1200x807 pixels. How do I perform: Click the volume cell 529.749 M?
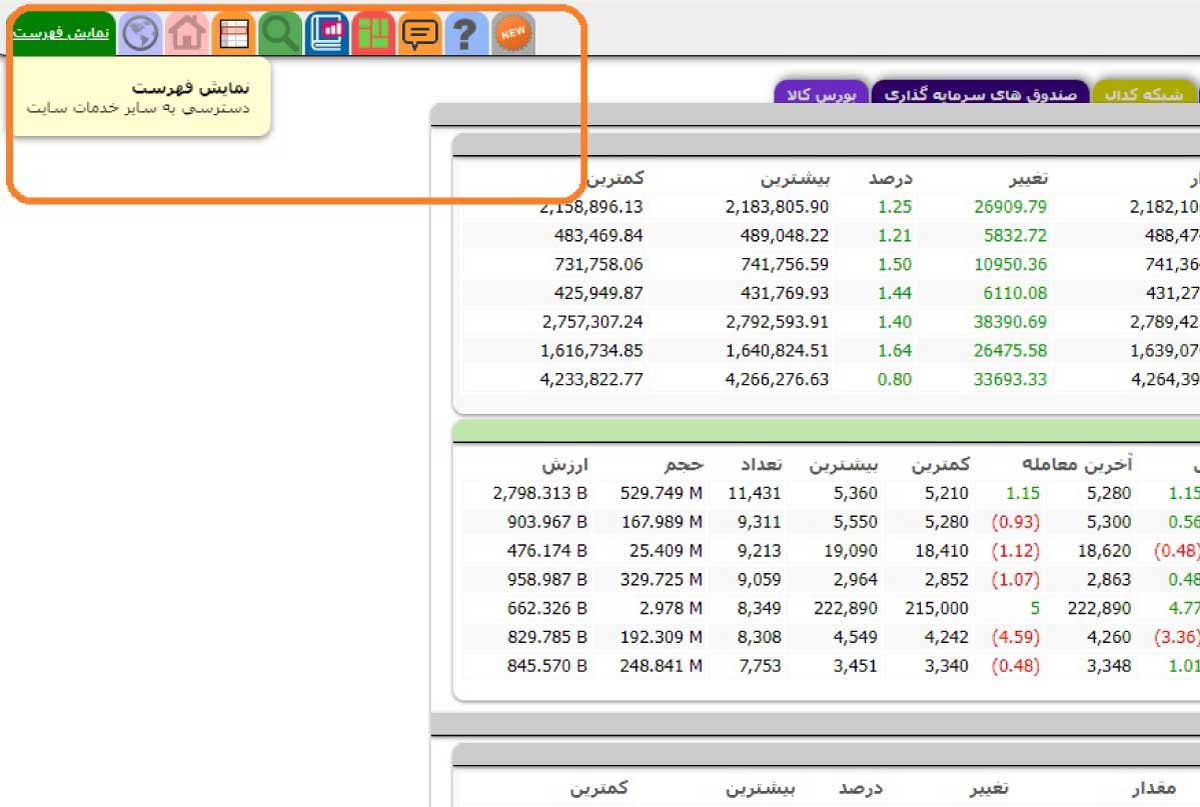pyautogui.click(x=661, y=493)
